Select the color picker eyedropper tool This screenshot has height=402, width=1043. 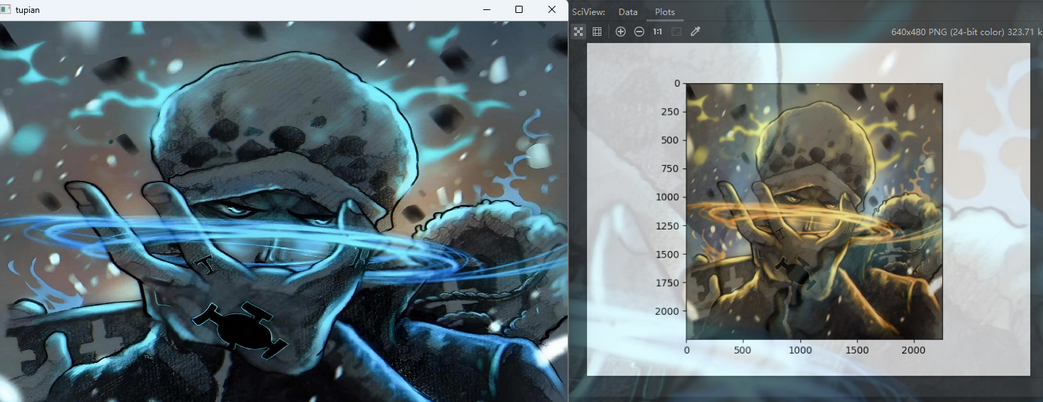tap(696, 31)
